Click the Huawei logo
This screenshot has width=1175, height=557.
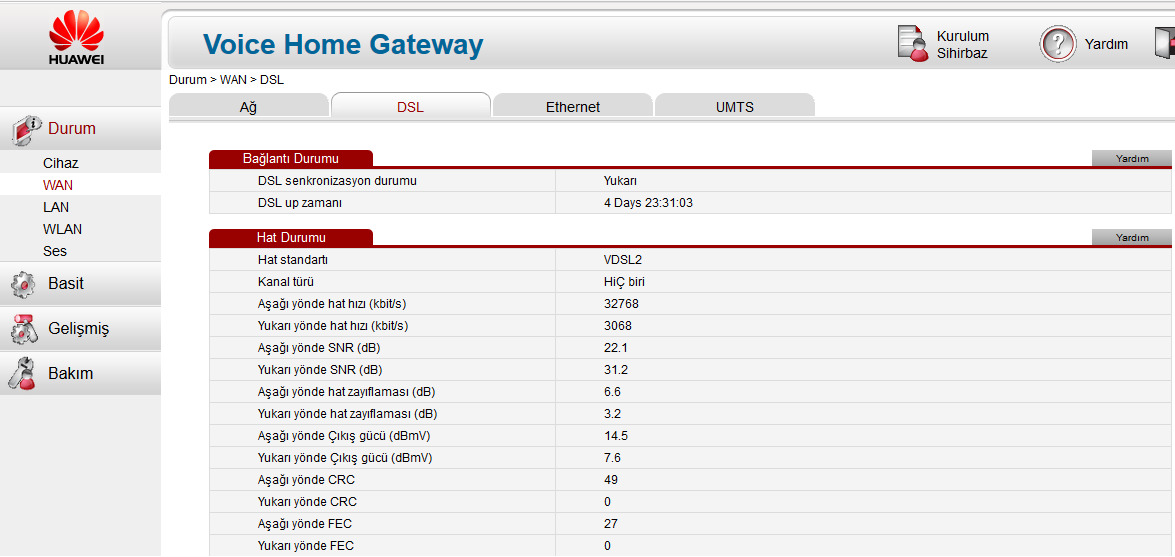(x=76, y=36)
